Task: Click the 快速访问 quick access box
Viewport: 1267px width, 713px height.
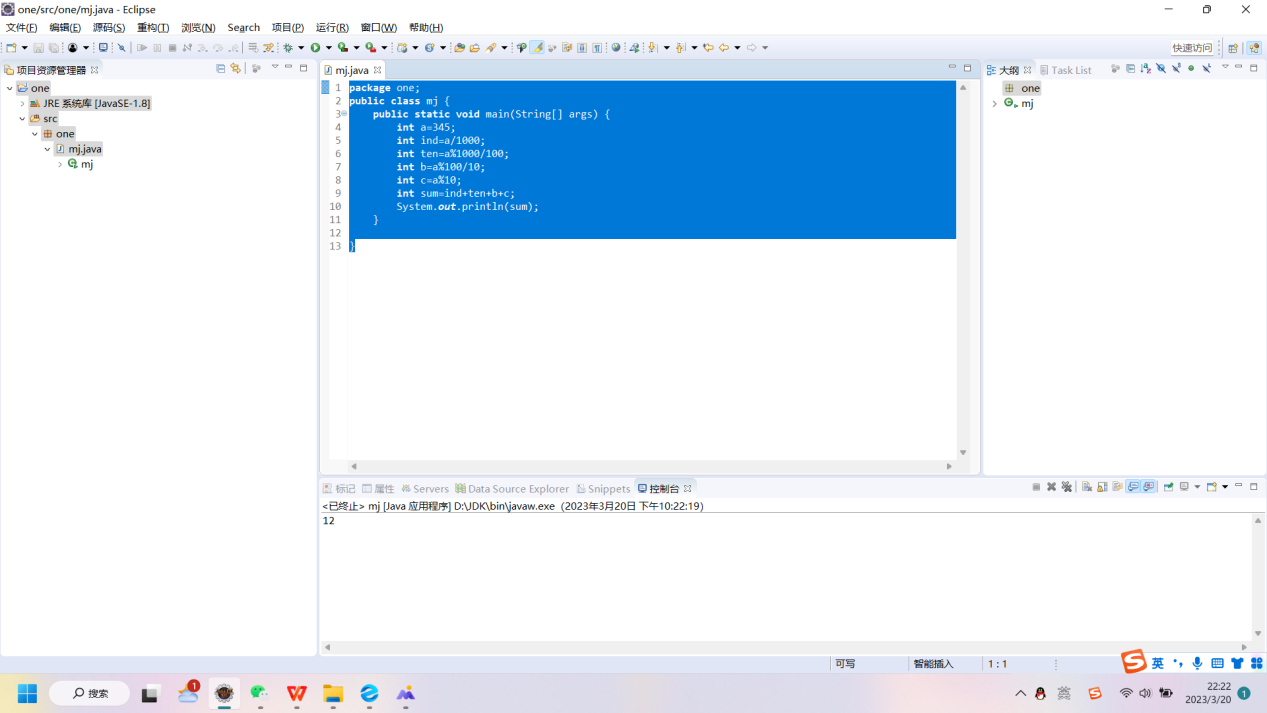Action: coord(1192,48)
